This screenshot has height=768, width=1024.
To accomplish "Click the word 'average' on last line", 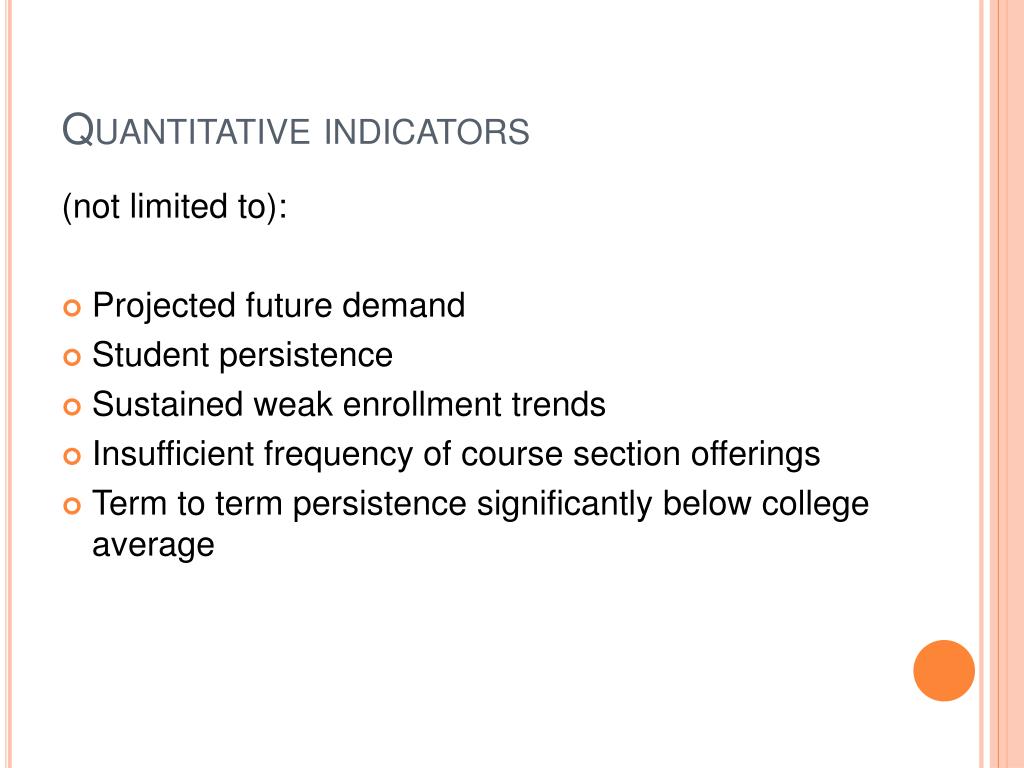I will 153,546.
